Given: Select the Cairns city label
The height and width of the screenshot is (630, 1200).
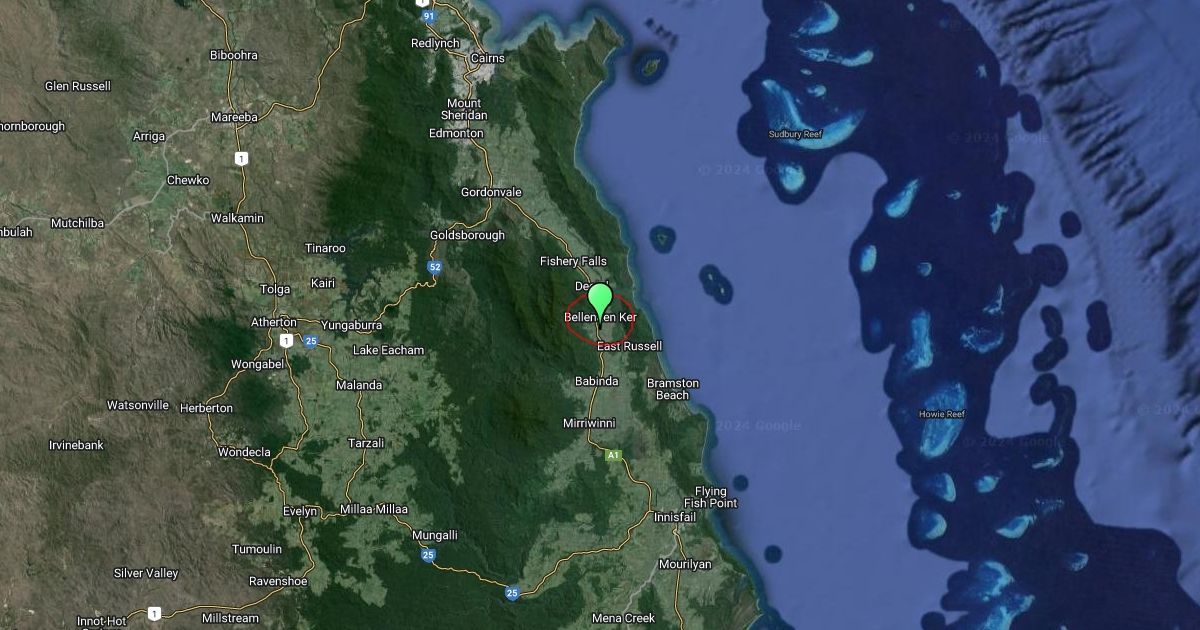Looking at the screenshot, I should coord(489,59).
